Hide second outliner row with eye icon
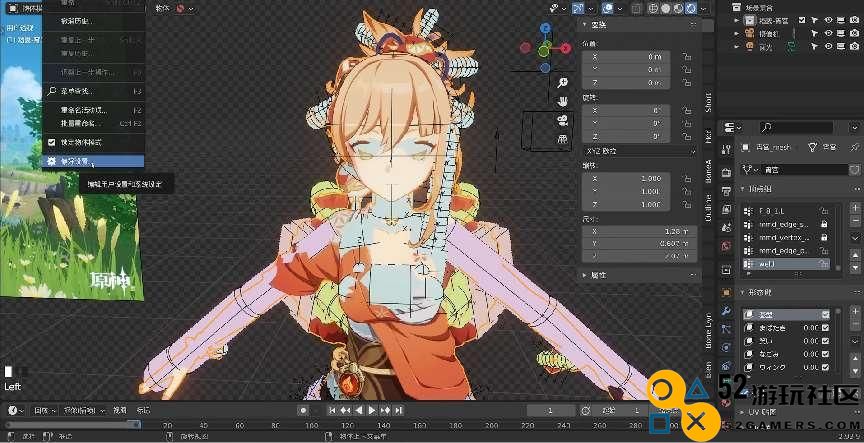Image resolution: width=864 pixels, height=443 pixels. pos(828,34)
